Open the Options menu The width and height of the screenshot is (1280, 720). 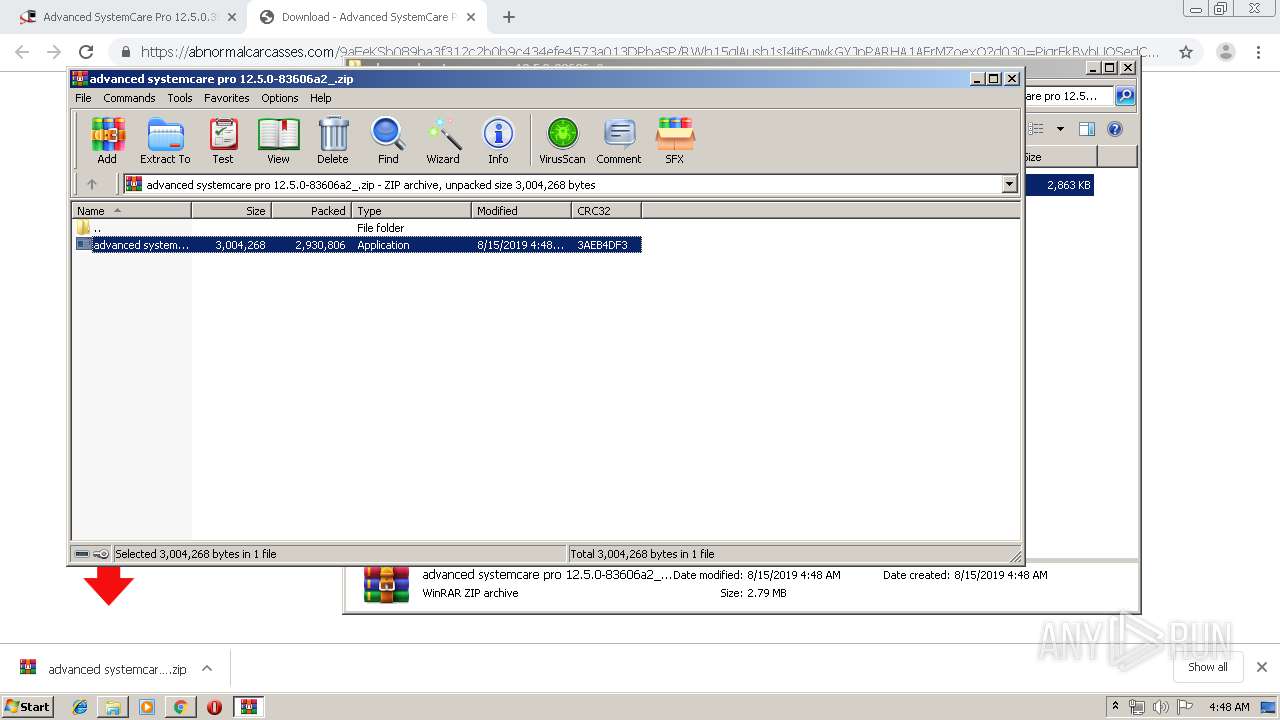coord(280,98)
